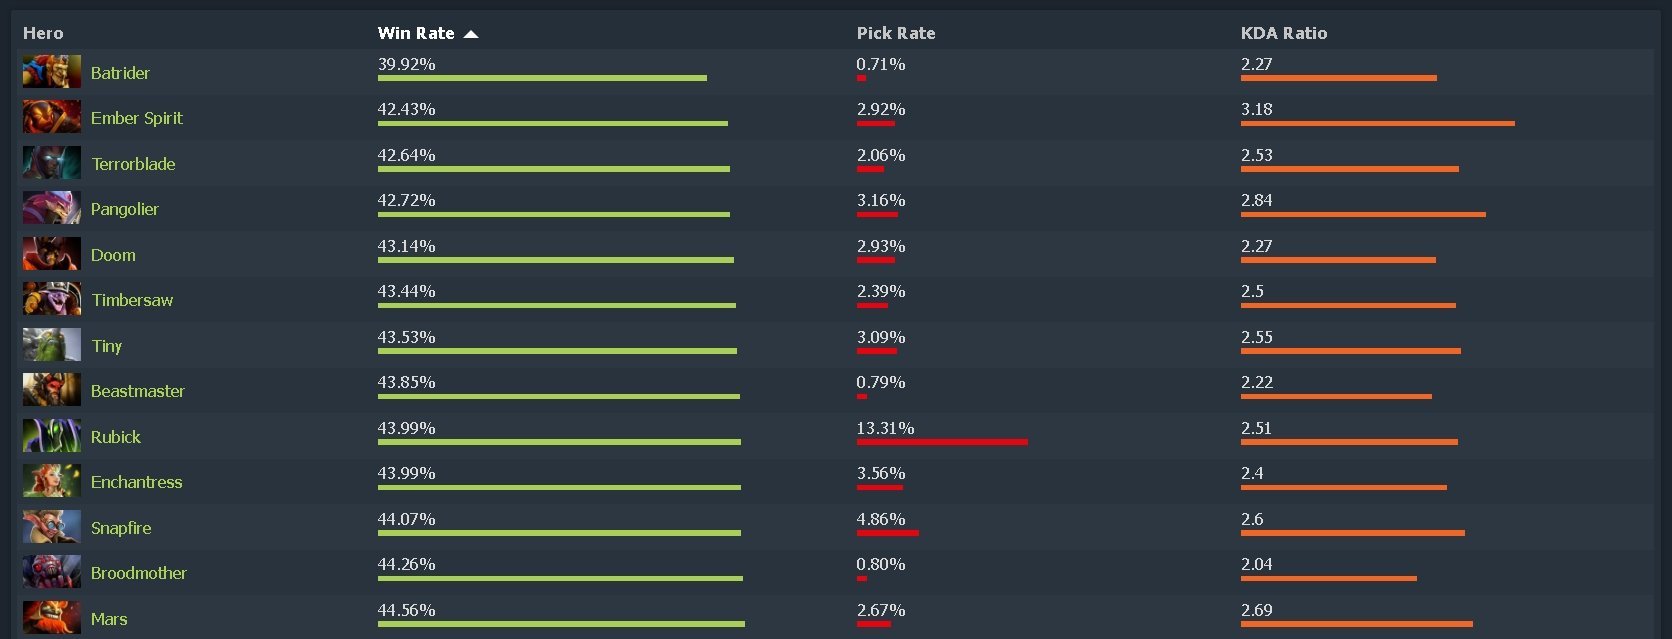This screenshot has height=639, width=1672.
Task: Select the Timbersaw portrait icon
Action: (x=52, y=299)
